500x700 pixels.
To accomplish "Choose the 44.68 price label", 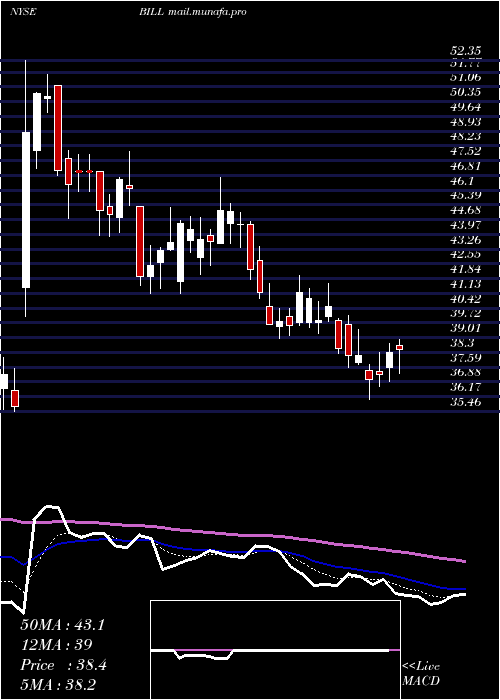I will [465, 210].
